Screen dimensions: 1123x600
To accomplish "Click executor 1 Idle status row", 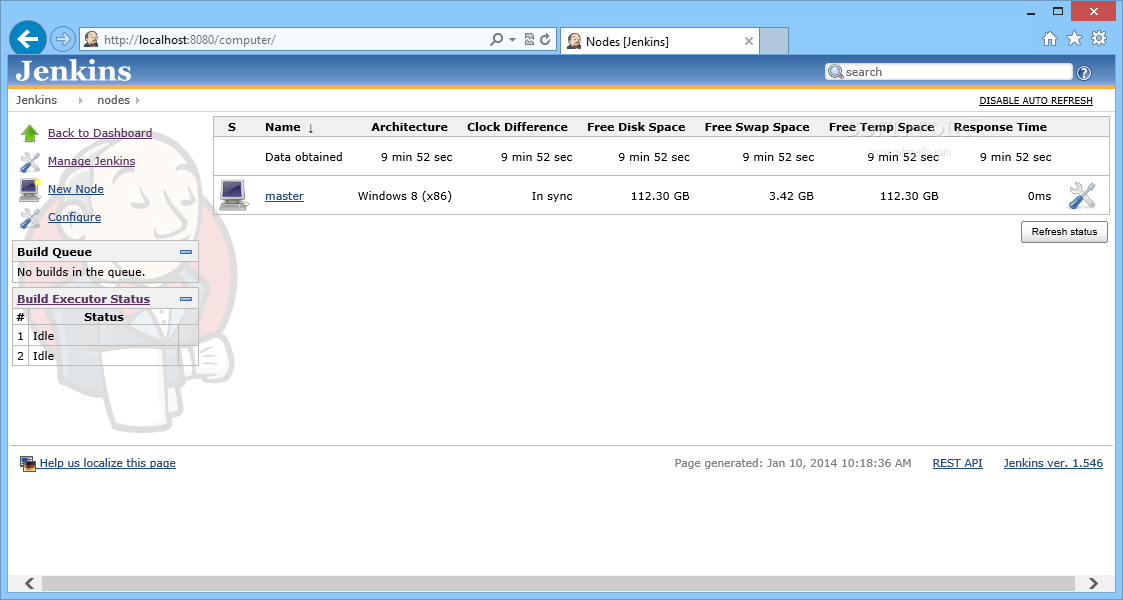I will click(x=105, y=336).
